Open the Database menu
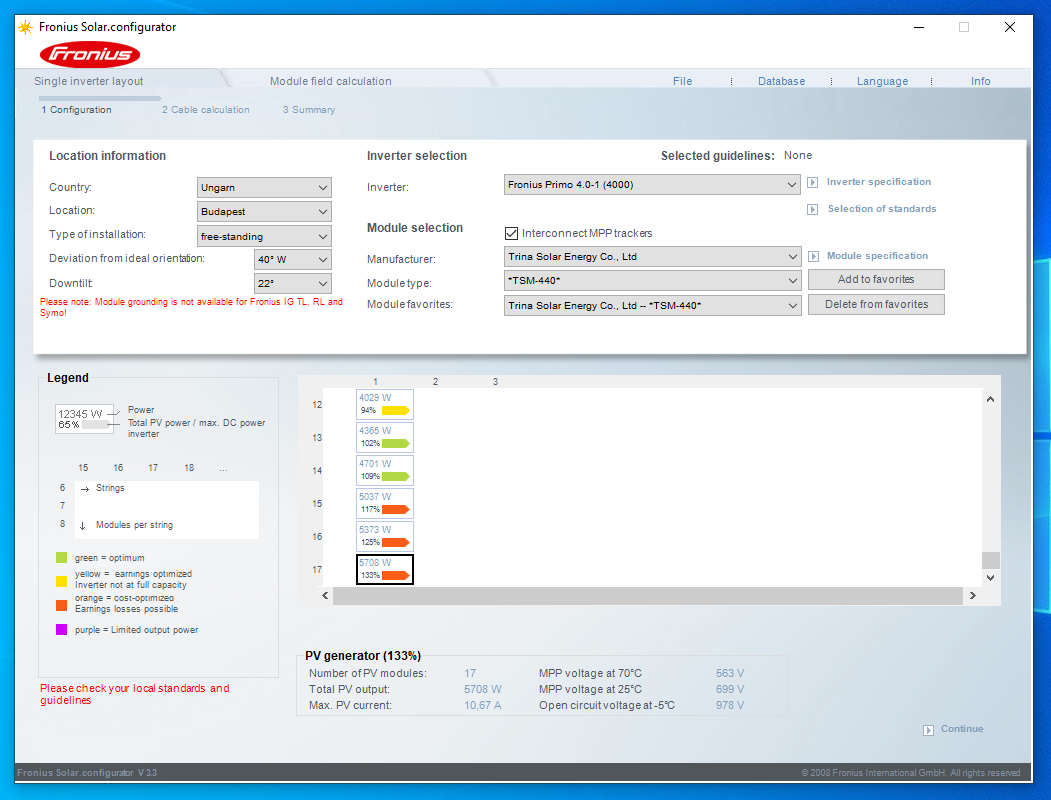The height and width of the screenshot is (800, 1051). 781,81
